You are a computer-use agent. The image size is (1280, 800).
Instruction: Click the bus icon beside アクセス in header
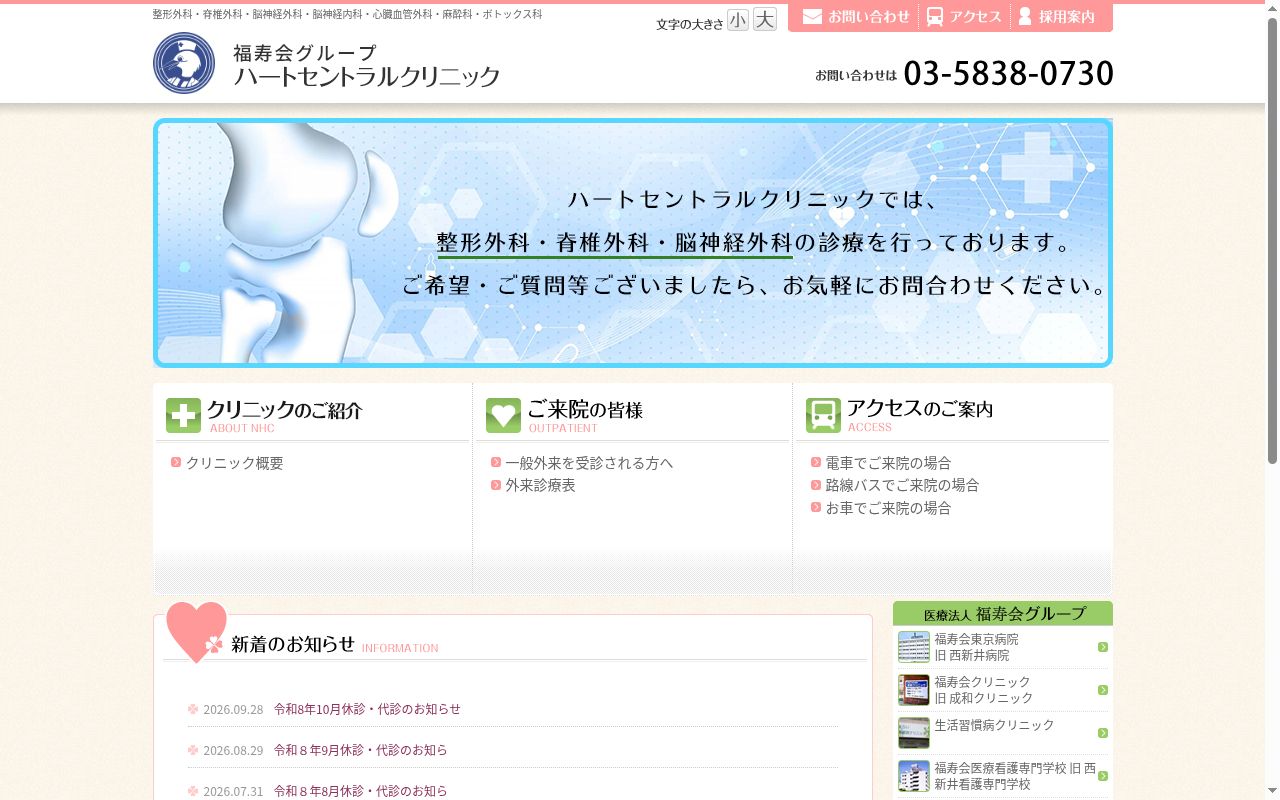point(935,17)
